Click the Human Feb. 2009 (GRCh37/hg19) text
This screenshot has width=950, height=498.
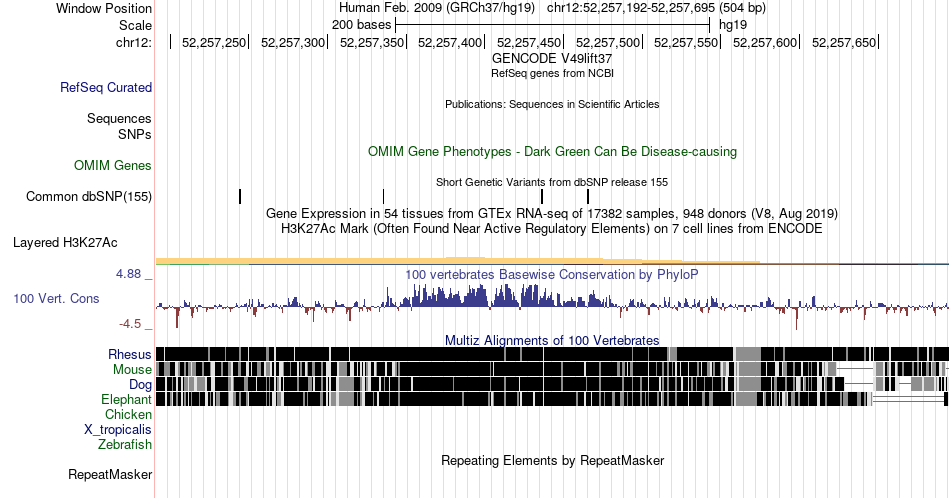pyautogui.click(x=437, y=8)
